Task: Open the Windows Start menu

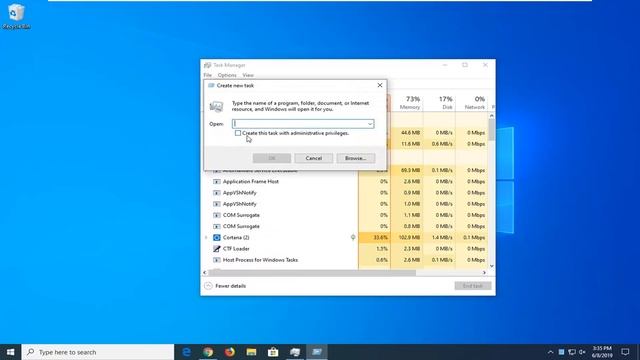Action: [11, 352]
